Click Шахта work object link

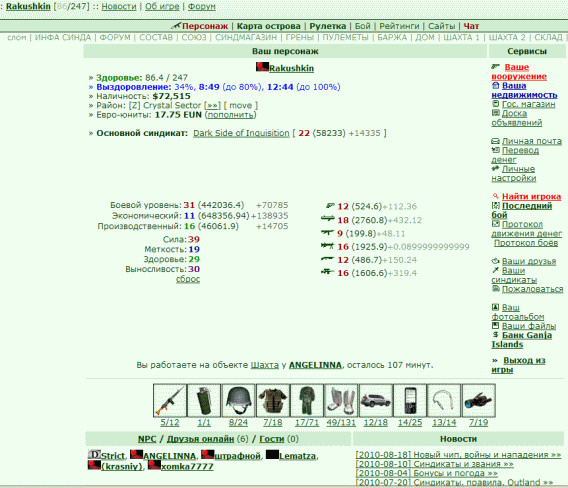[264, 365]
